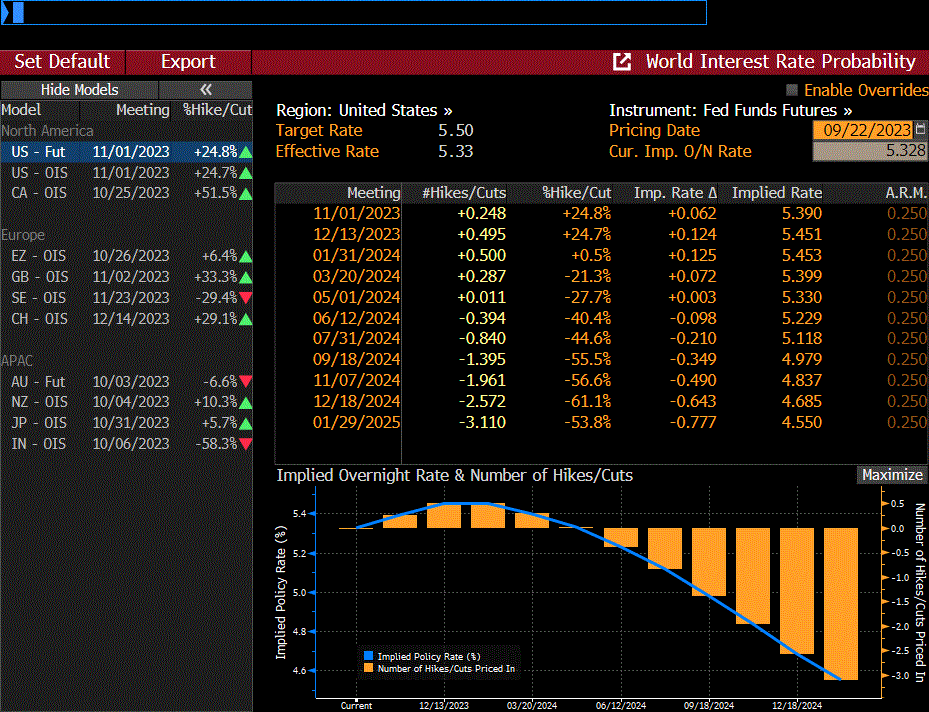Select the JP - OIS model row
Image resolution: width=929 pixels, height=712 pixels.
pos(126,422)
